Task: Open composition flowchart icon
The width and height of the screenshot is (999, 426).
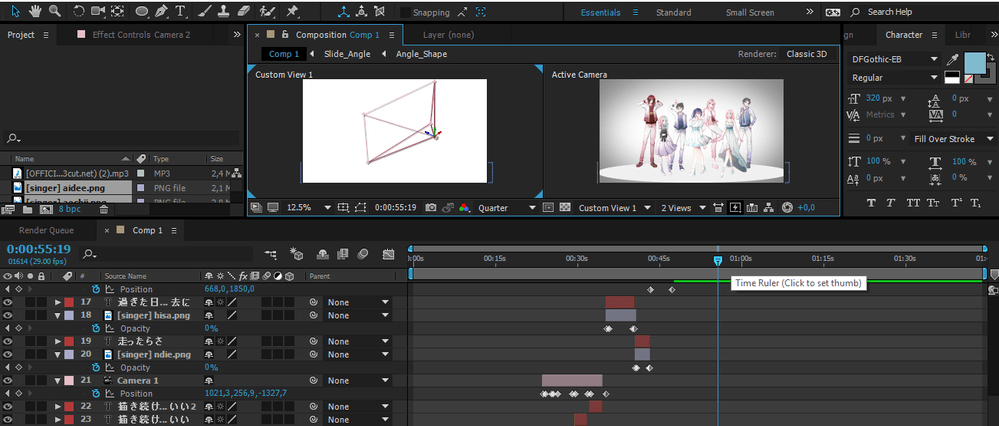Action: 768,208
